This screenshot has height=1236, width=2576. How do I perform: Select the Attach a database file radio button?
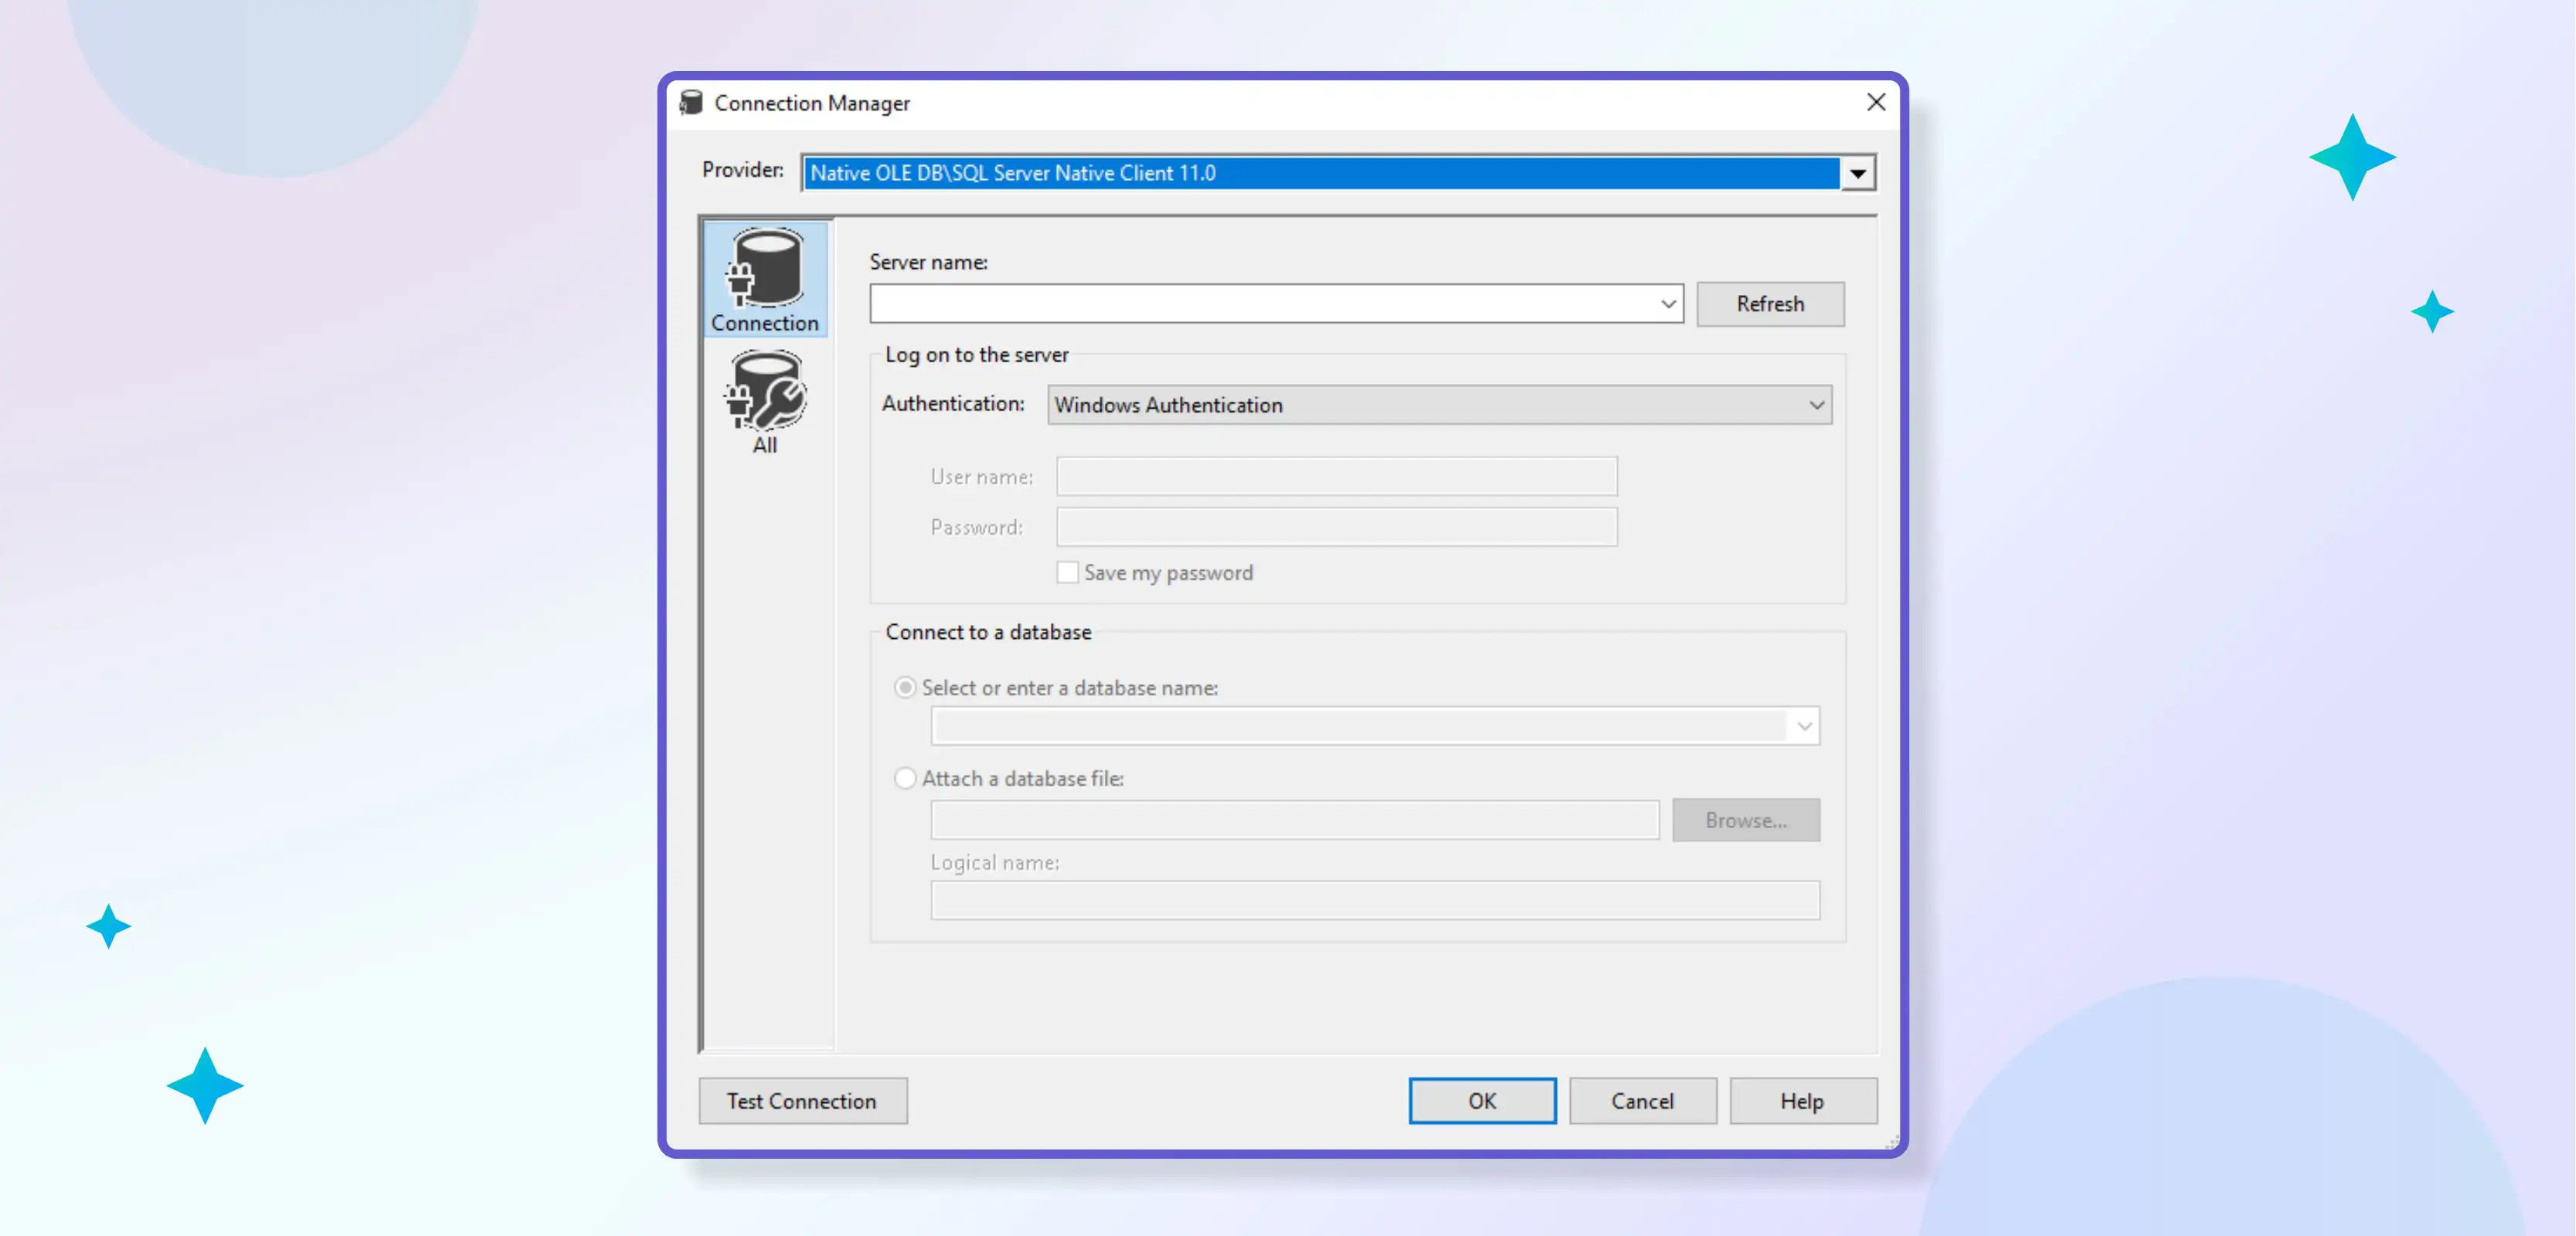tap(906, 777)
